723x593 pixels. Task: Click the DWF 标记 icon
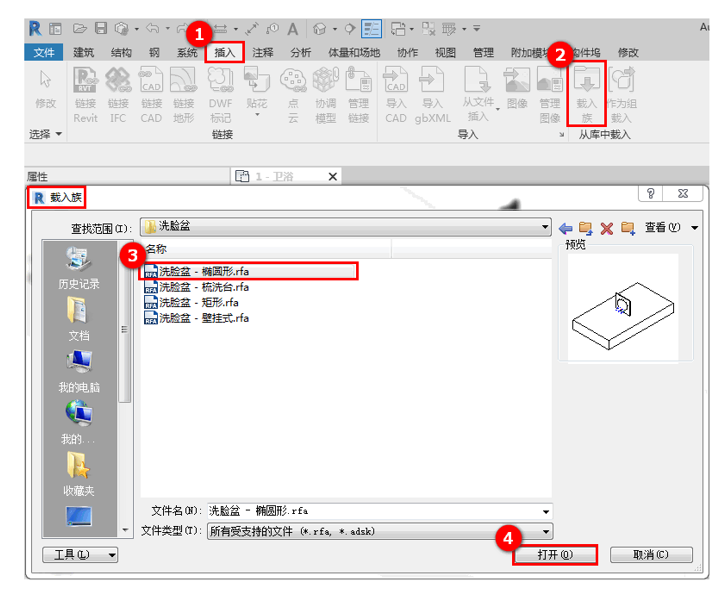(220, 79)
